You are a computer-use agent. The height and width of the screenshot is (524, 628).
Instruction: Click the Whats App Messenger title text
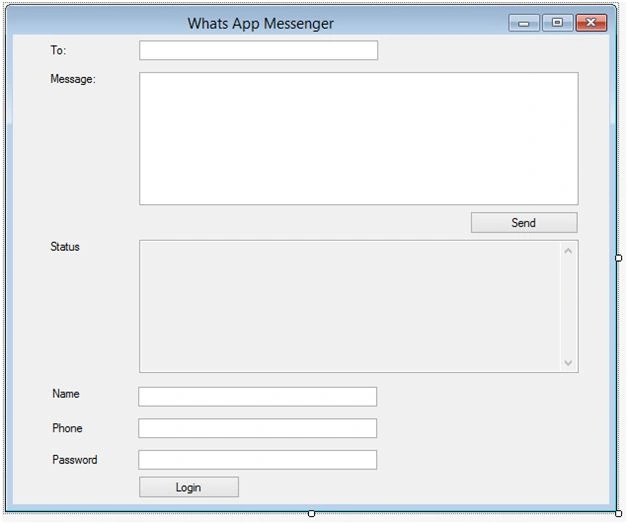click(261, 24)
